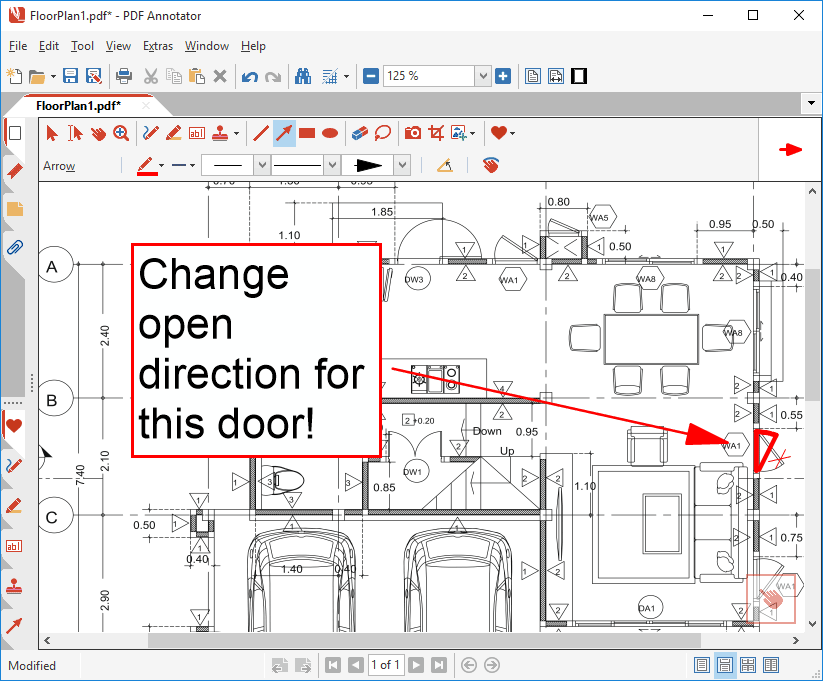Click the Redo arrow
This screenshot has width=823, height=681.
pos(273,77)
